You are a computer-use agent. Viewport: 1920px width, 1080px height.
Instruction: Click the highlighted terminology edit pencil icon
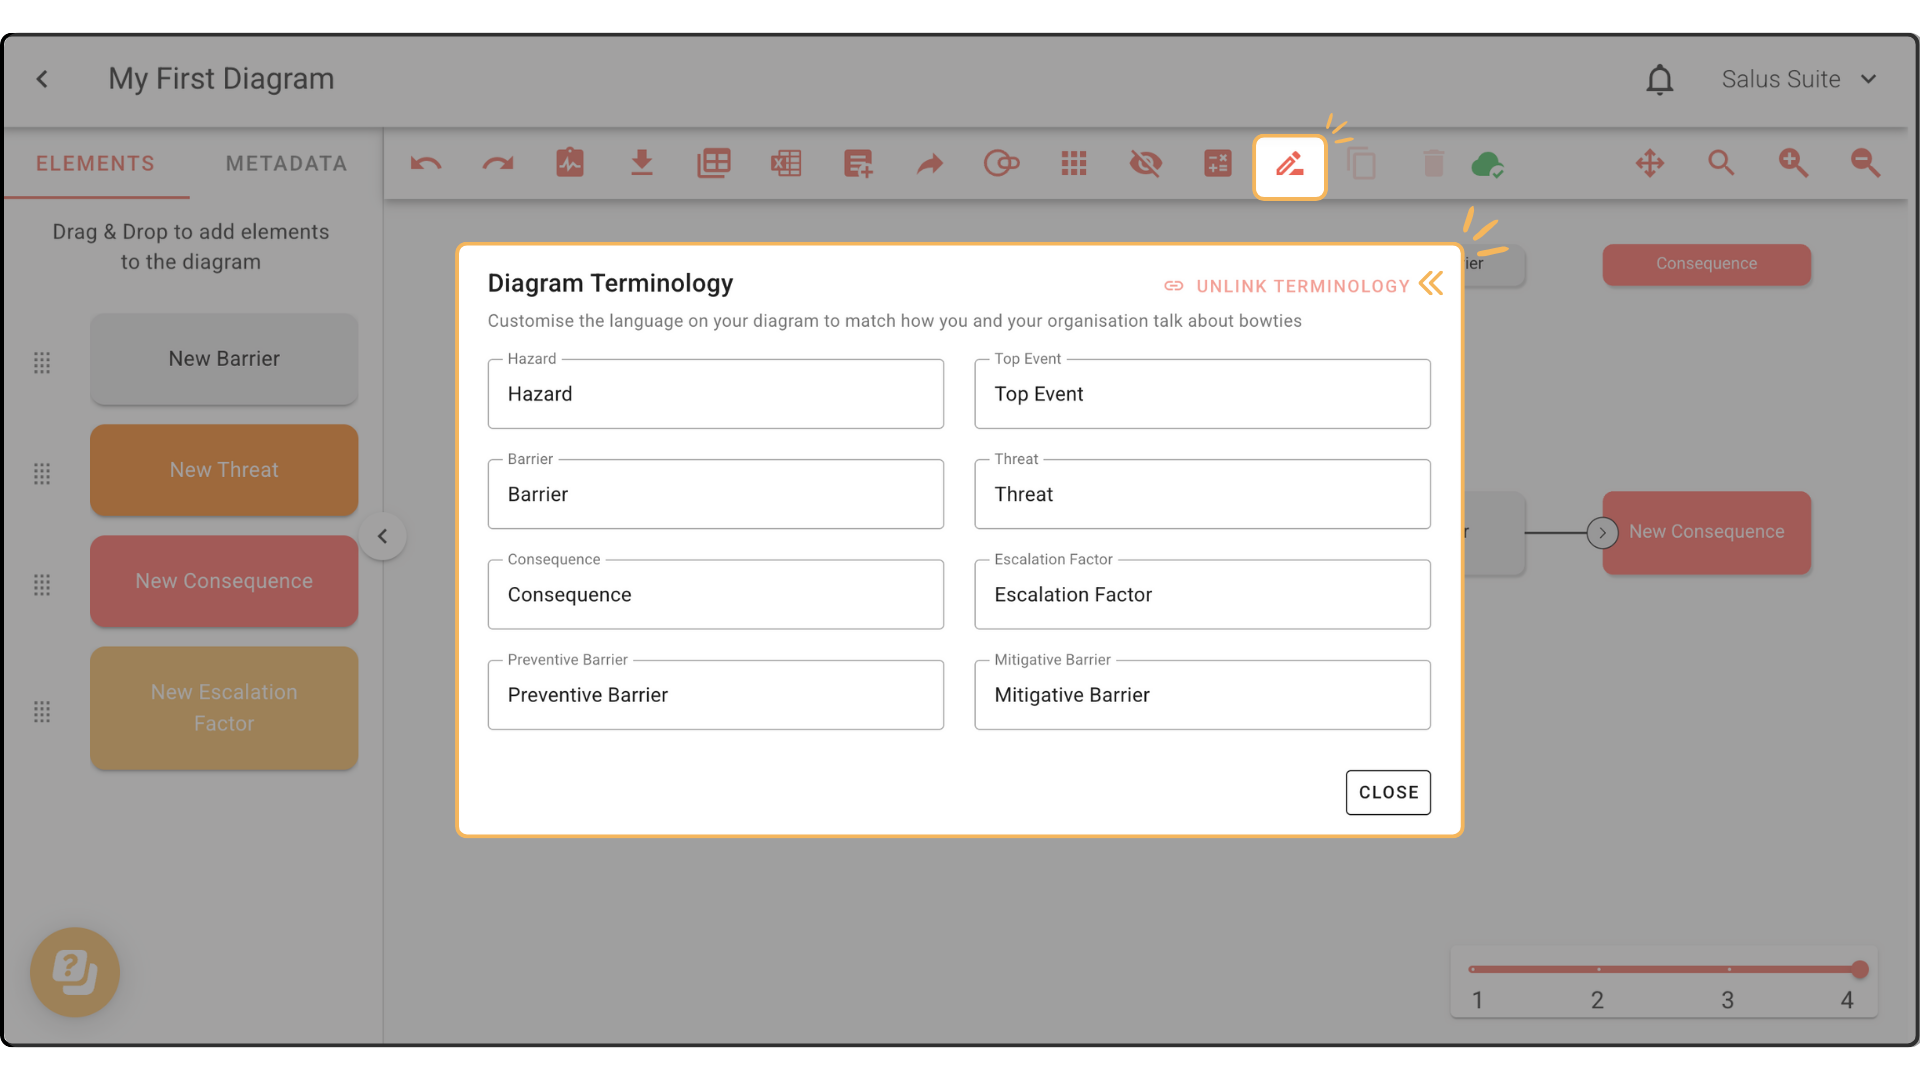pyautogui.click(x=1289, y=164)
